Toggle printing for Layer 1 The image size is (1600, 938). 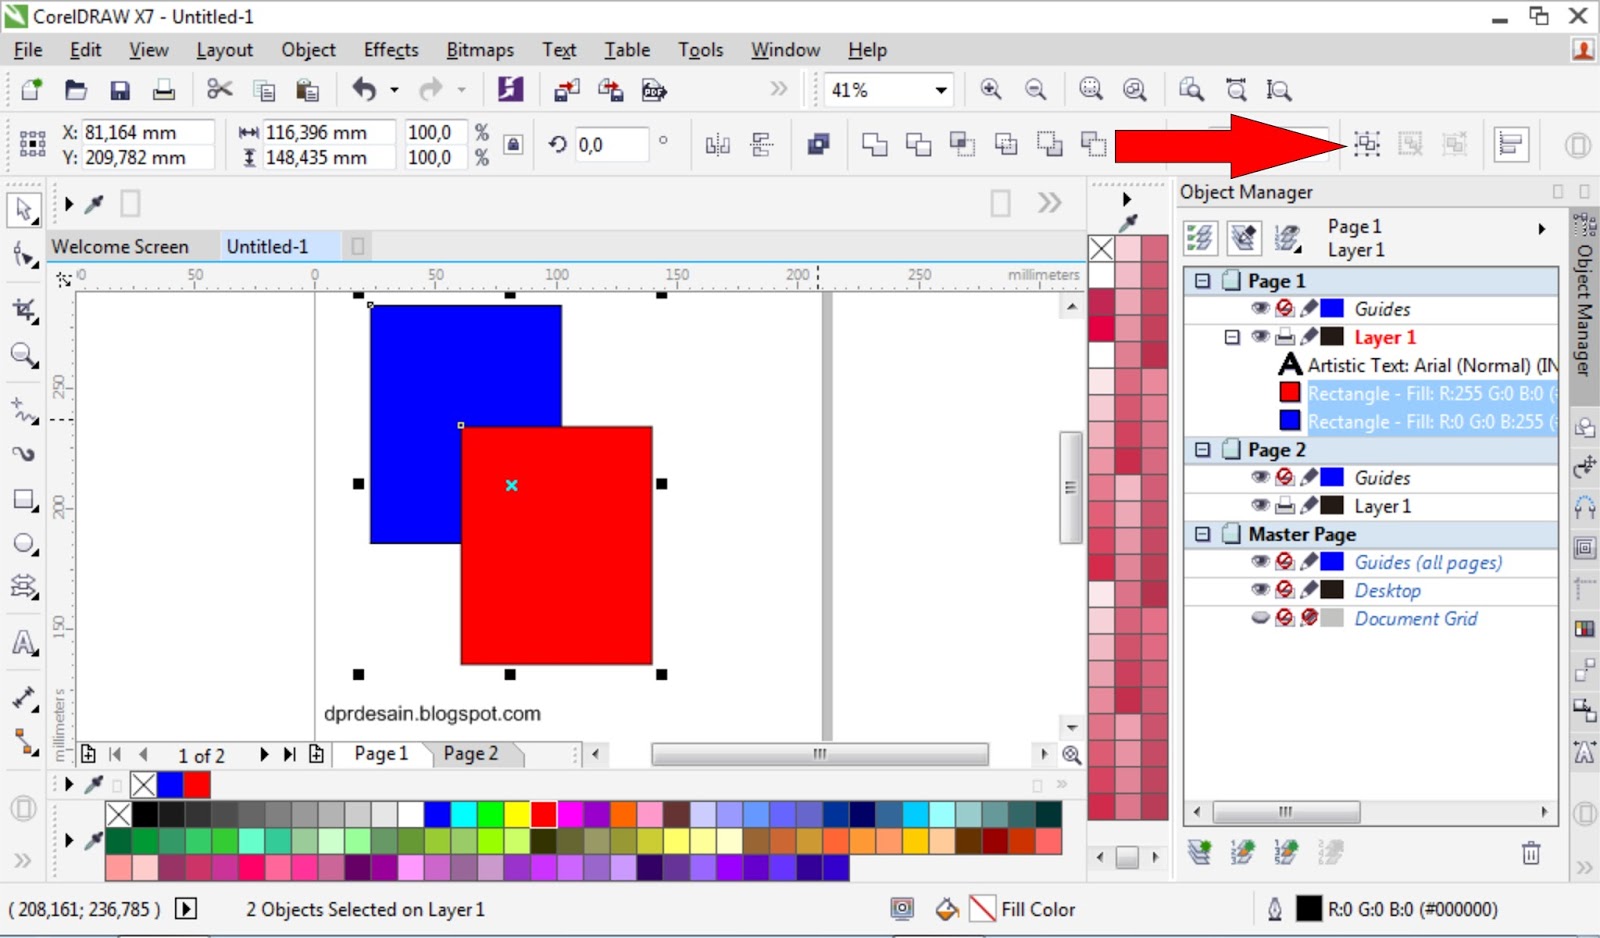point(1285,337)
